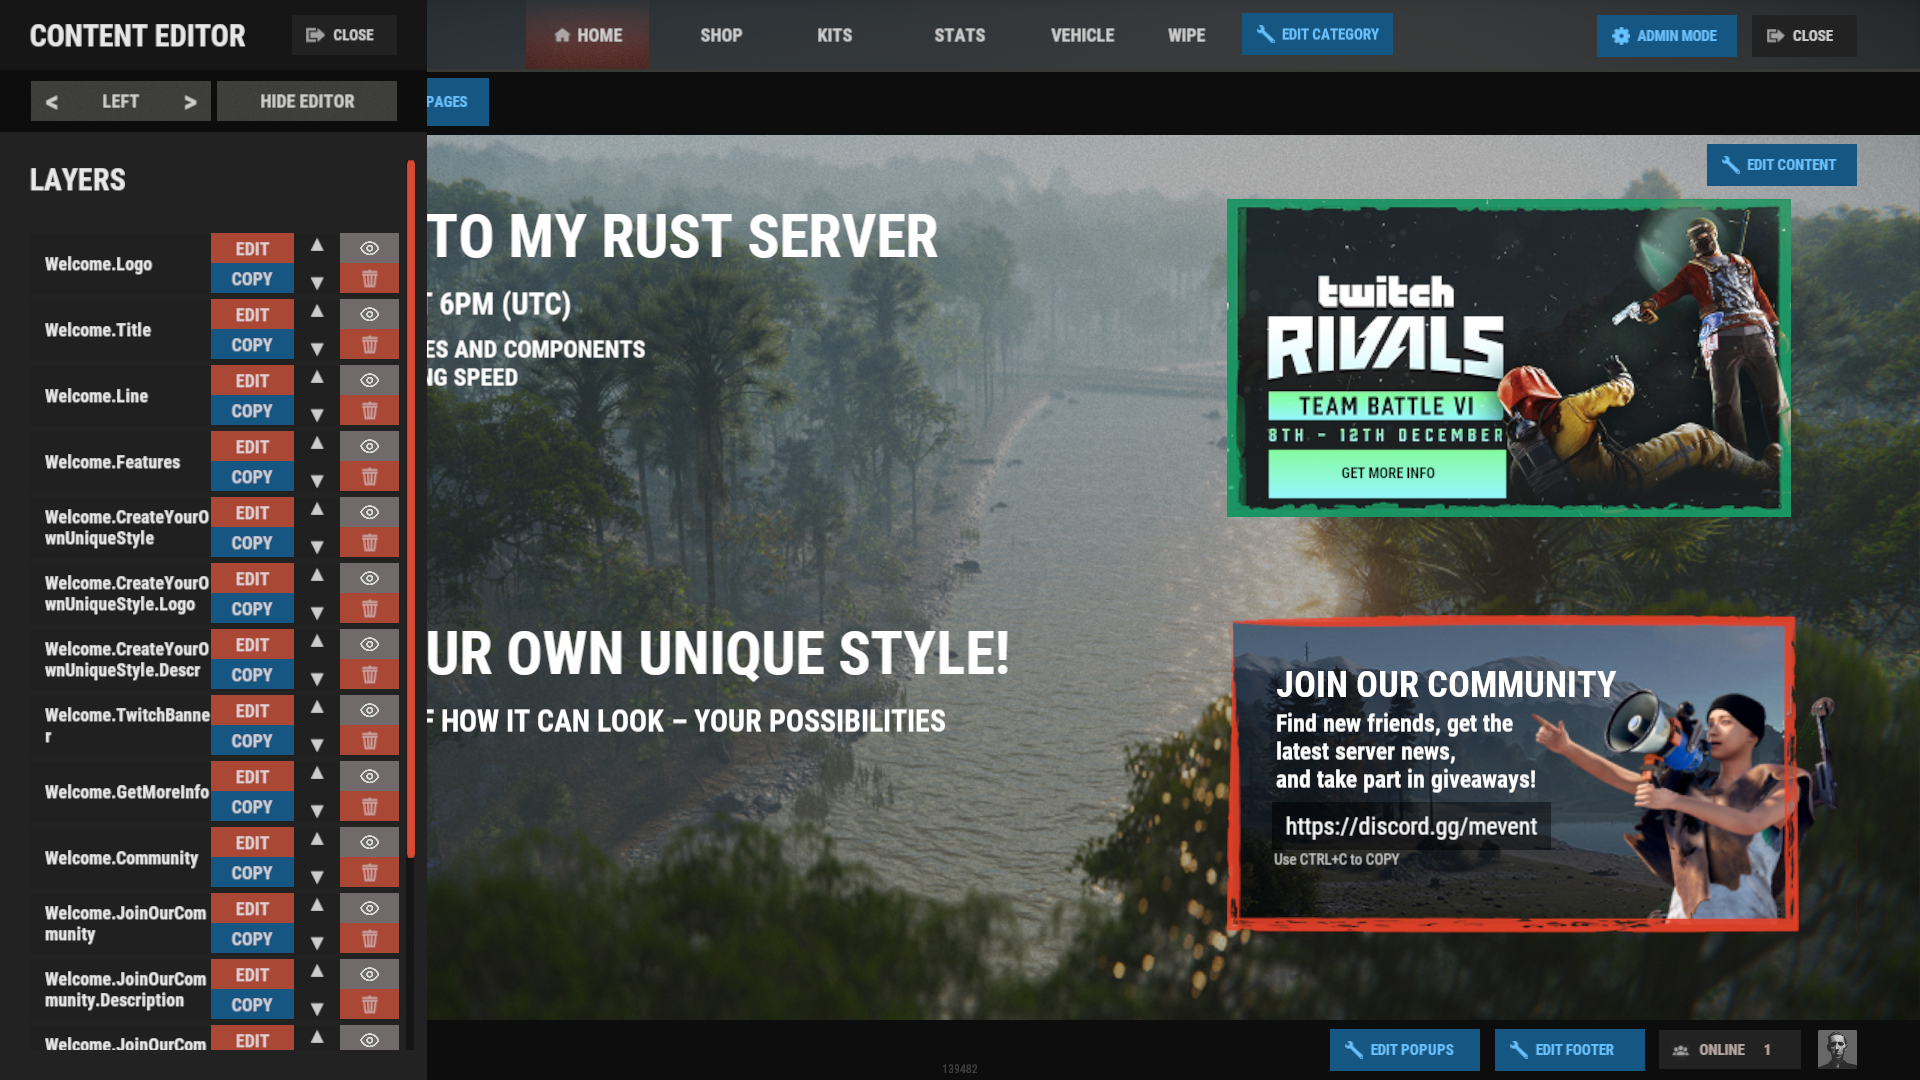
Task: Delete the Welcome.TwitchBanner layer
Action: point(369,741)
